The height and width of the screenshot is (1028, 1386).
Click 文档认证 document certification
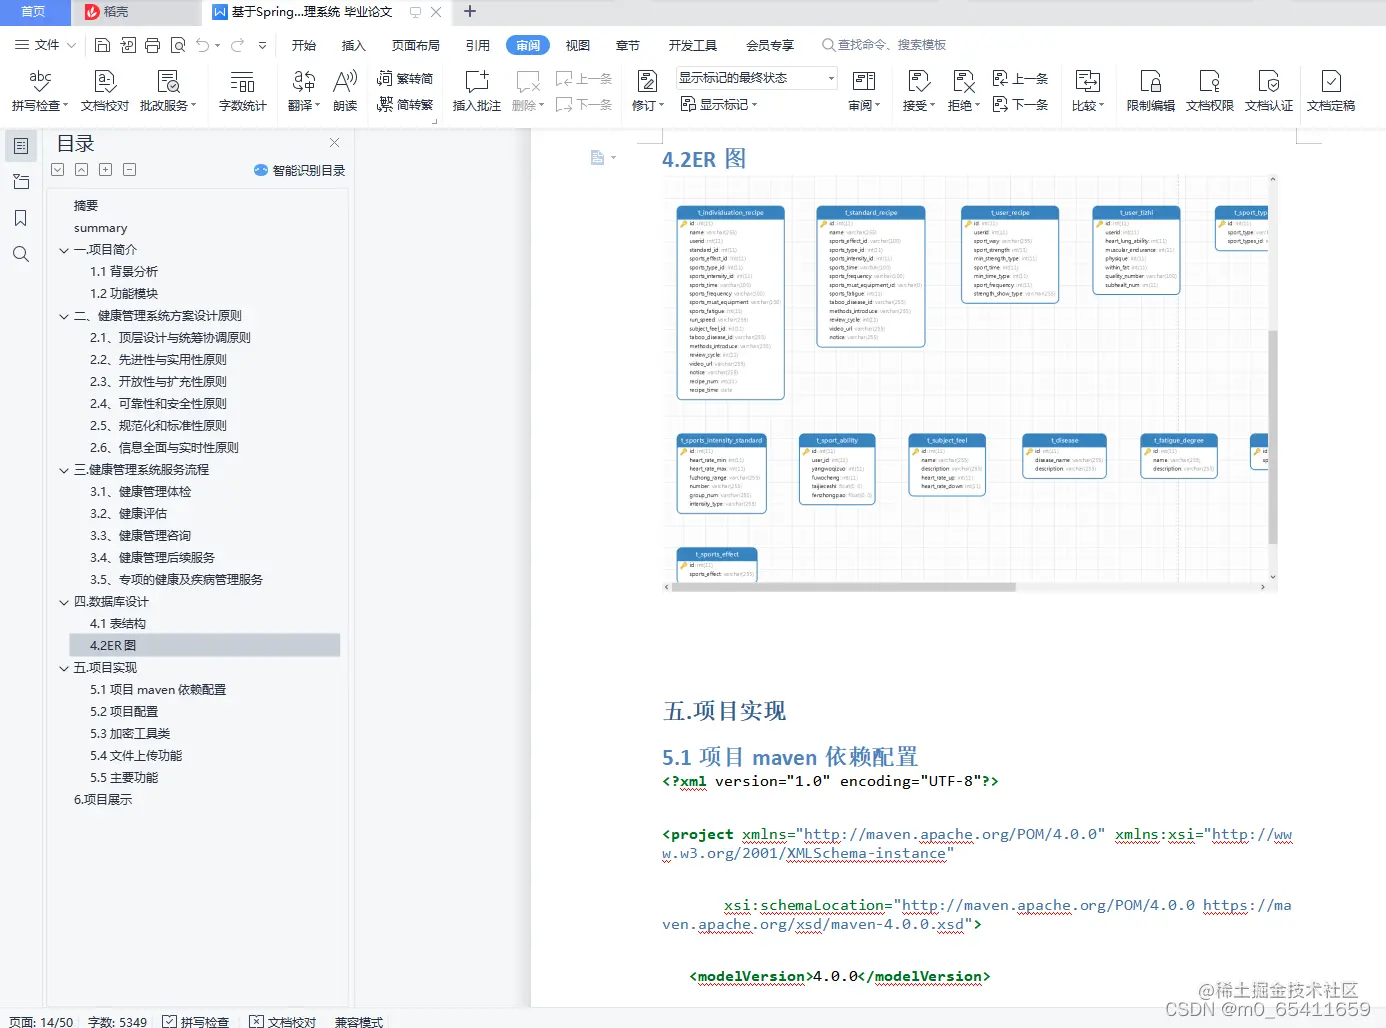coord(1269,90)
